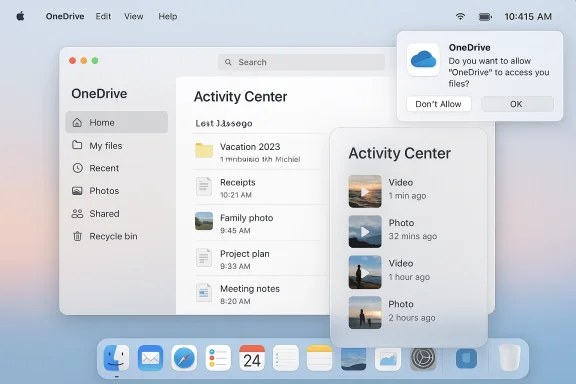The height and width of the screenshot is (384, 576).
Task: Click the Shared people icon
Action: click(77, 213)
